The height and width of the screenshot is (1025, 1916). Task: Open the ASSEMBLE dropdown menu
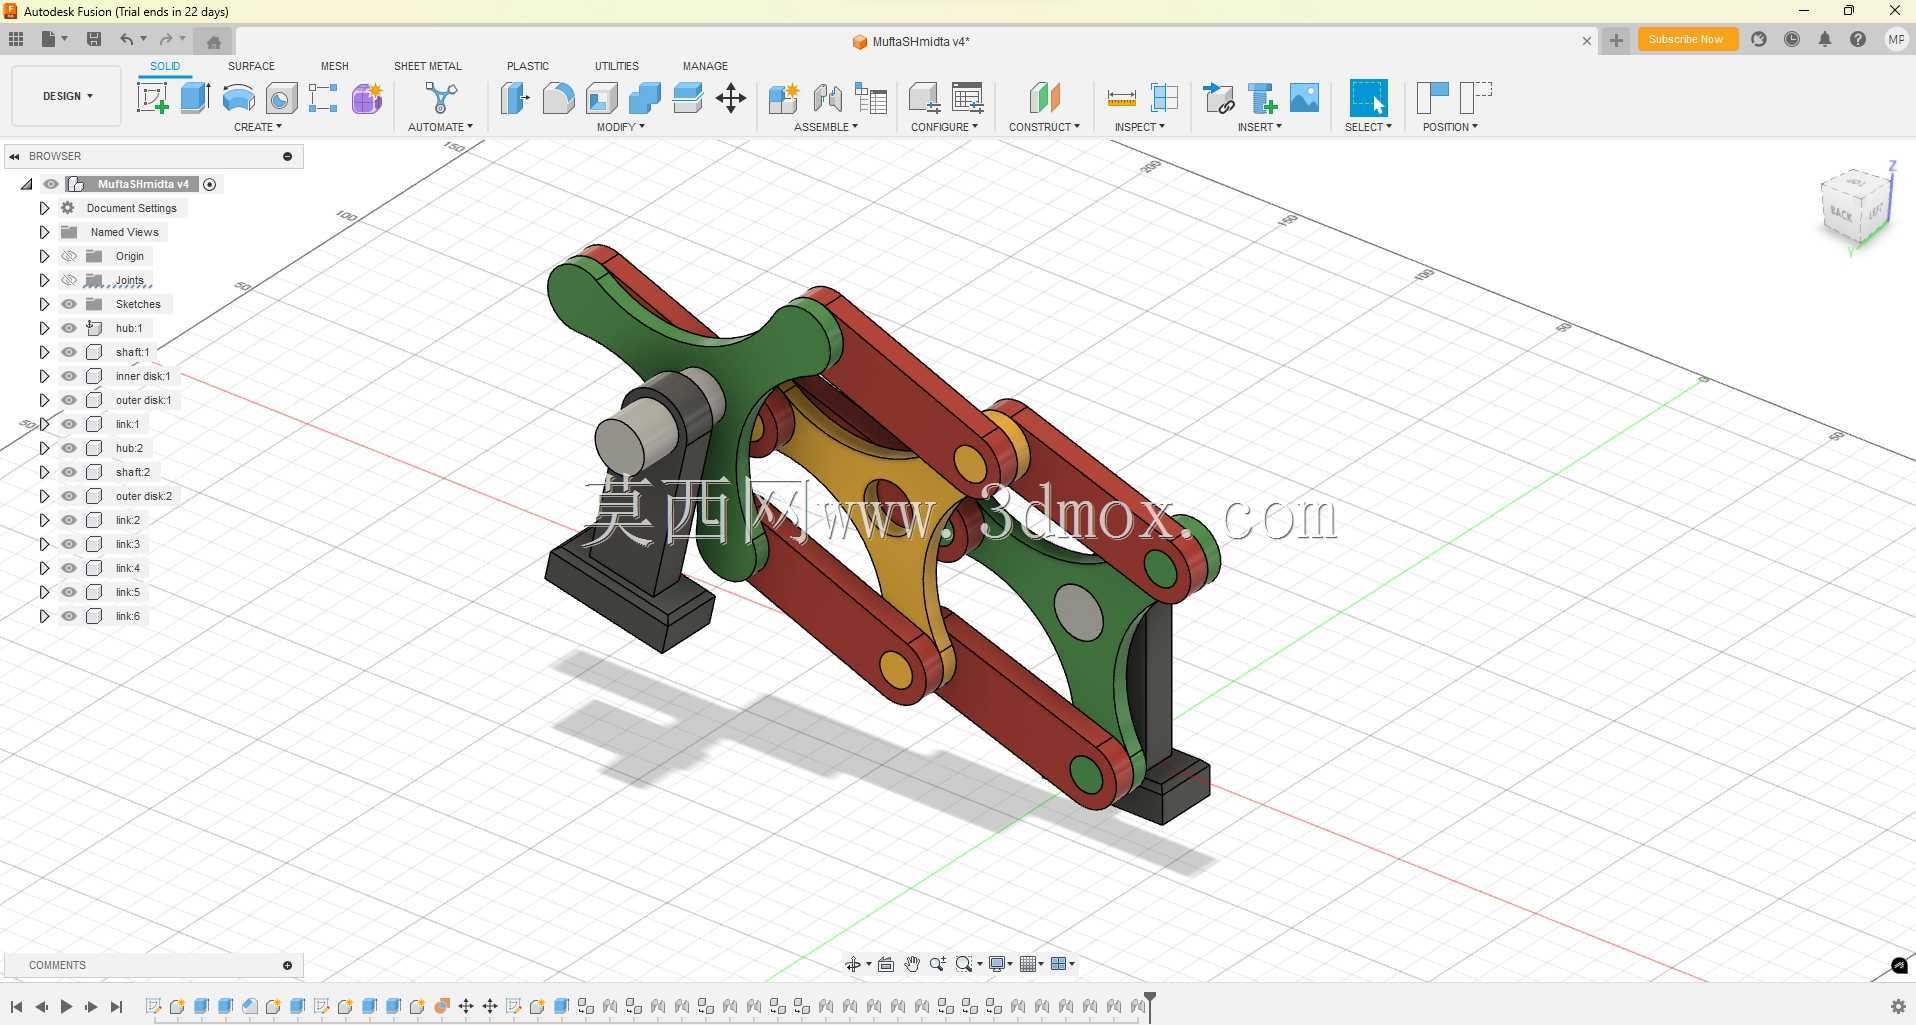(826, 127)
